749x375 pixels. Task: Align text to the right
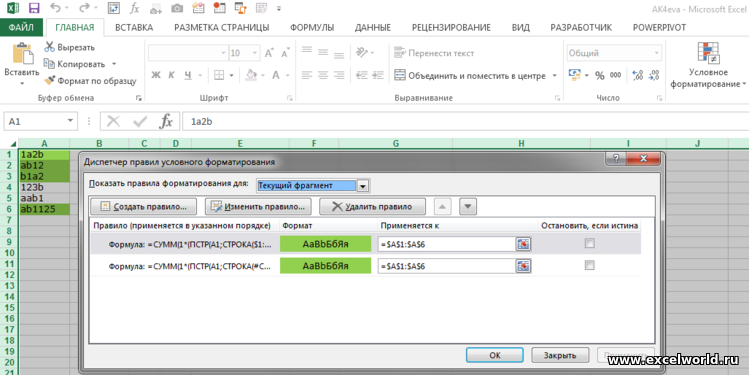[x=339, y=75]
